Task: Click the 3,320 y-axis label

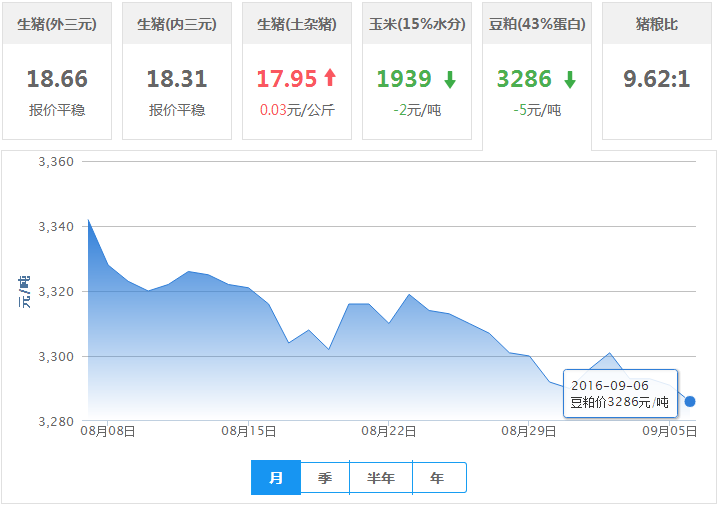Action: pyautogui.click(x=56, y=291)
